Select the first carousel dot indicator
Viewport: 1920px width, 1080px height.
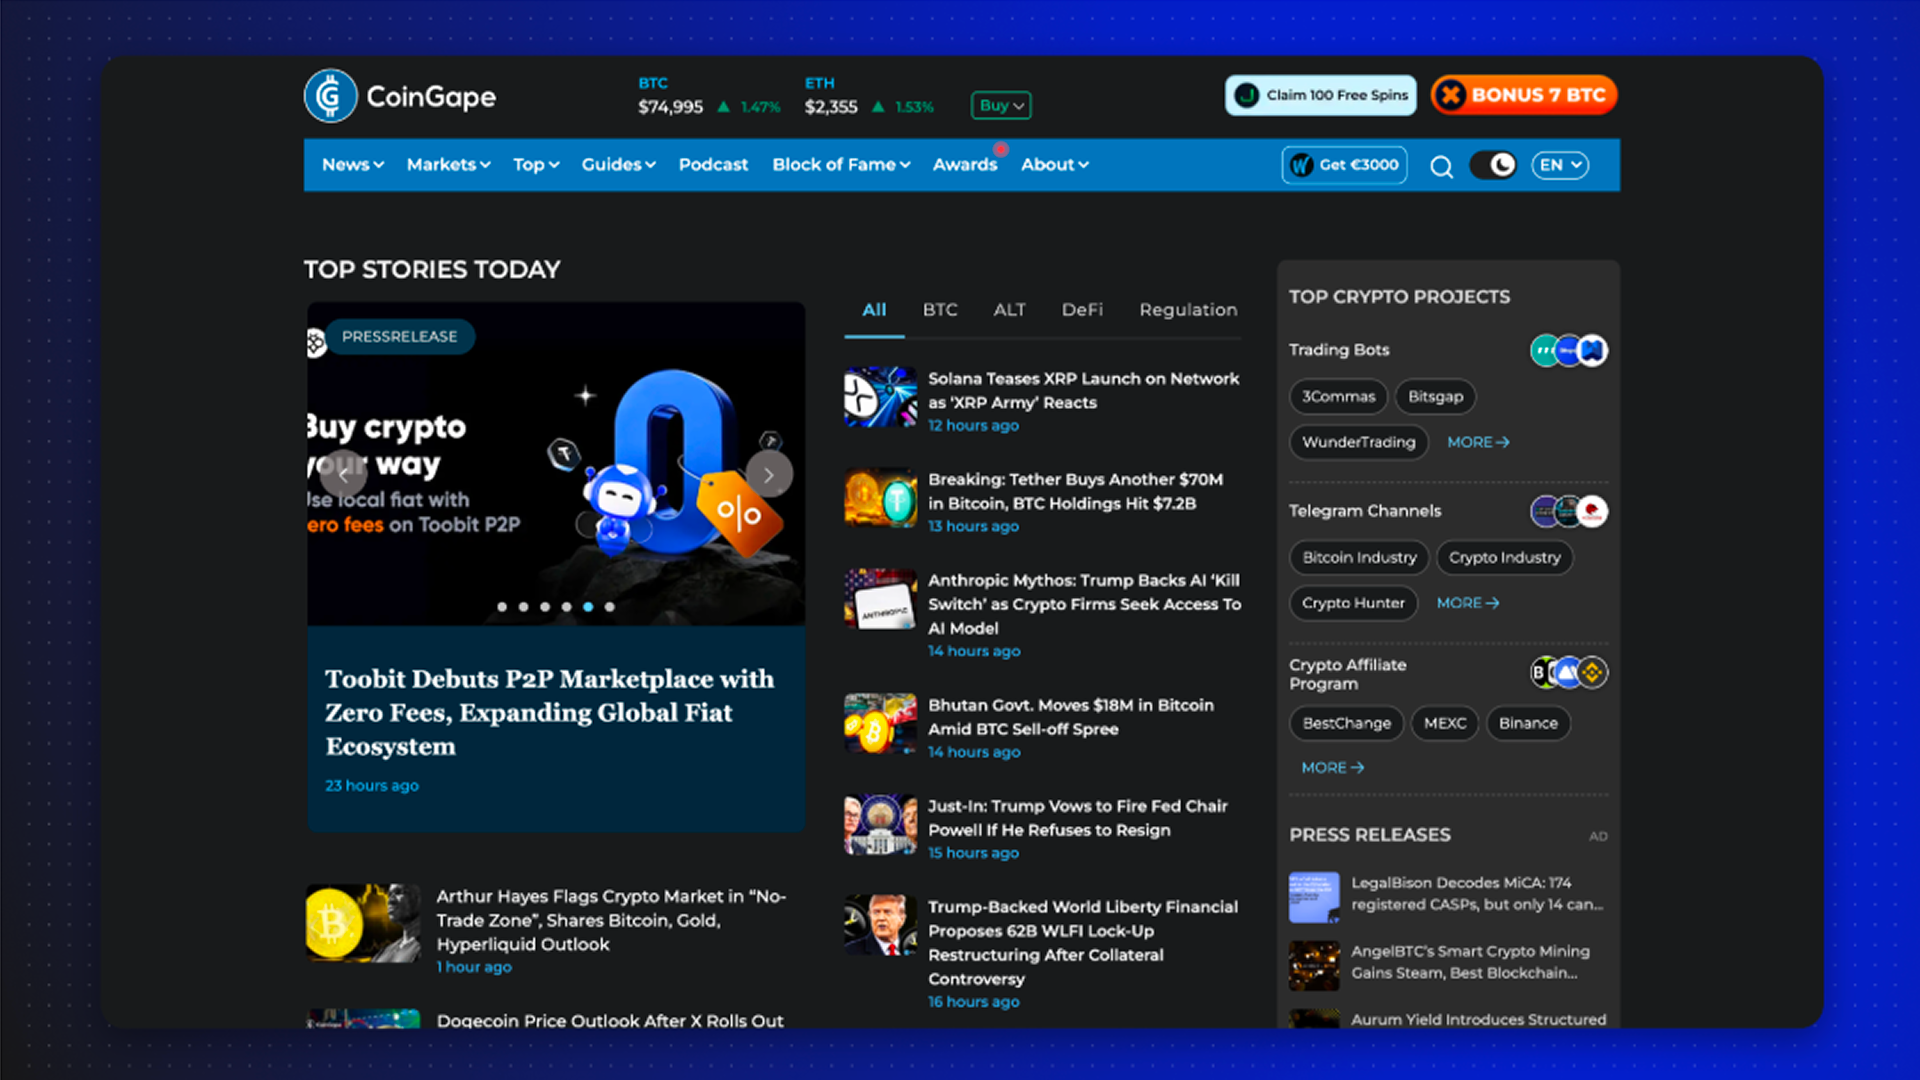pos(502,607)
